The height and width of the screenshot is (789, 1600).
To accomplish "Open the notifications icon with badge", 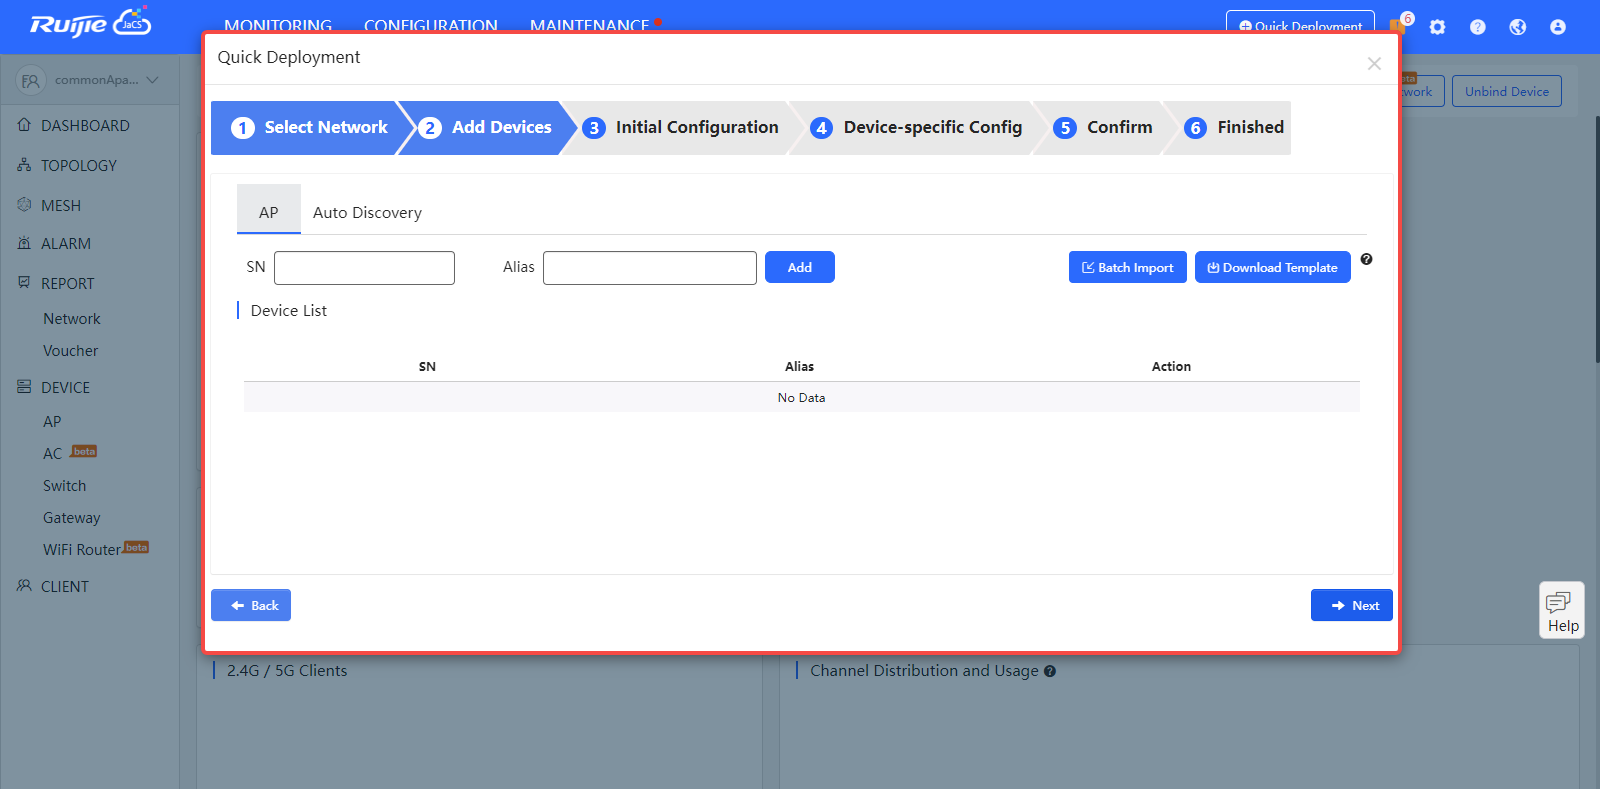I will (x=1398, y=25).
